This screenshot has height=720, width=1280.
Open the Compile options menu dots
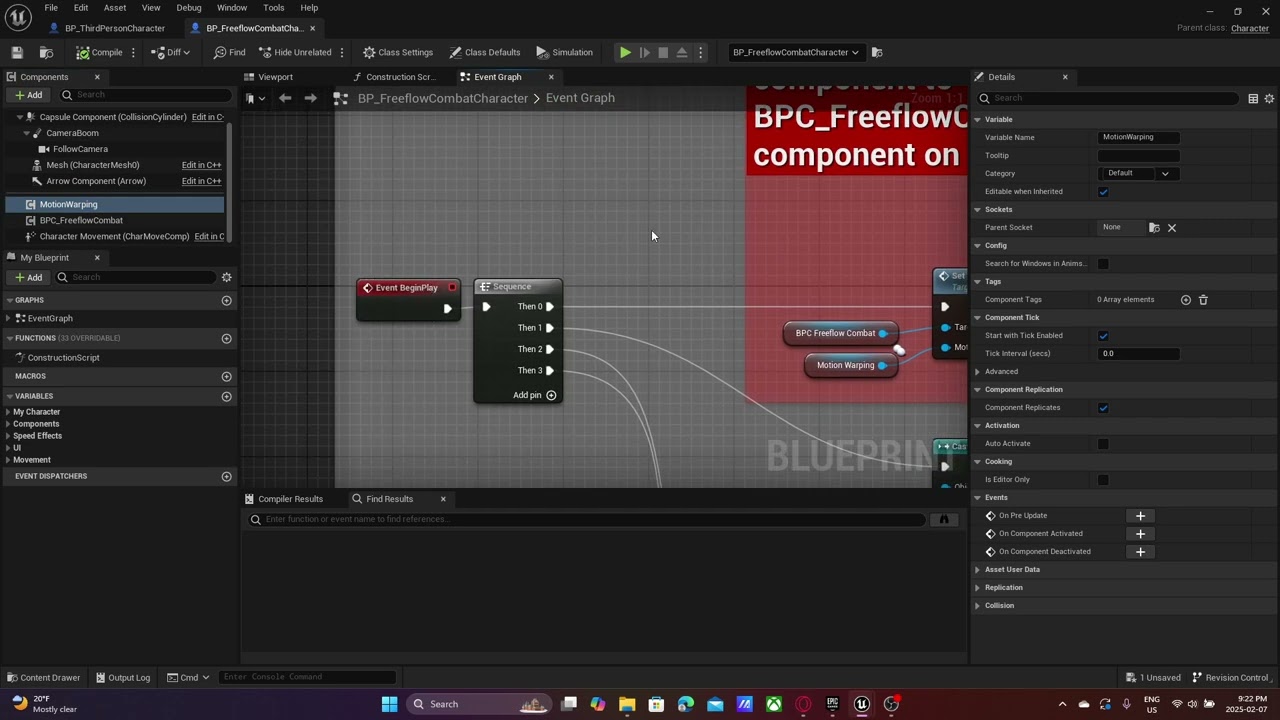(133, 52)
